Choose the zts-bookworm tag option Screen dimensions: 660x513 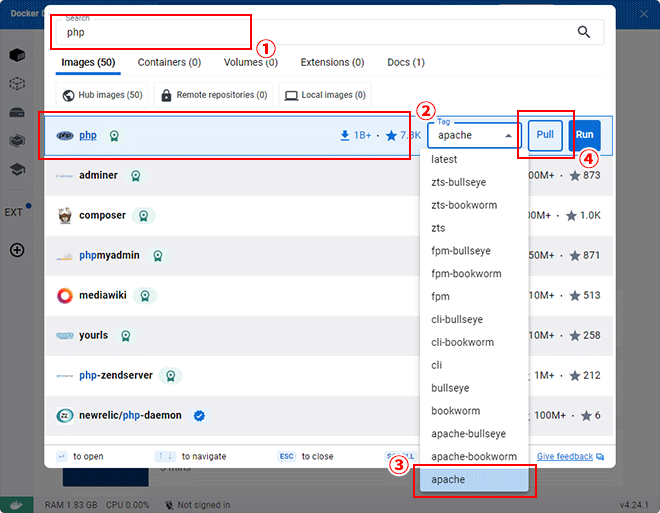coord(474,205)
